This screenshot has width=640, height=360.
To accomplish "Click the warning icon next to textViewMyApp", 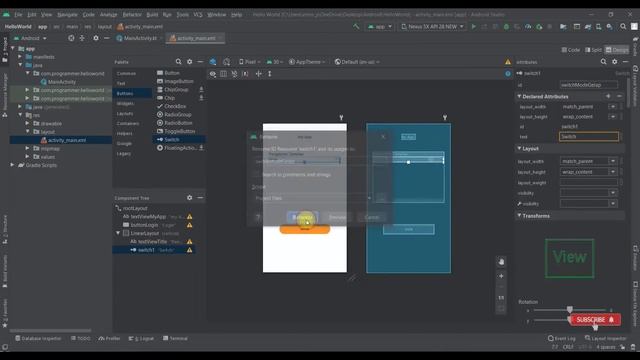I will click(189, 217).
